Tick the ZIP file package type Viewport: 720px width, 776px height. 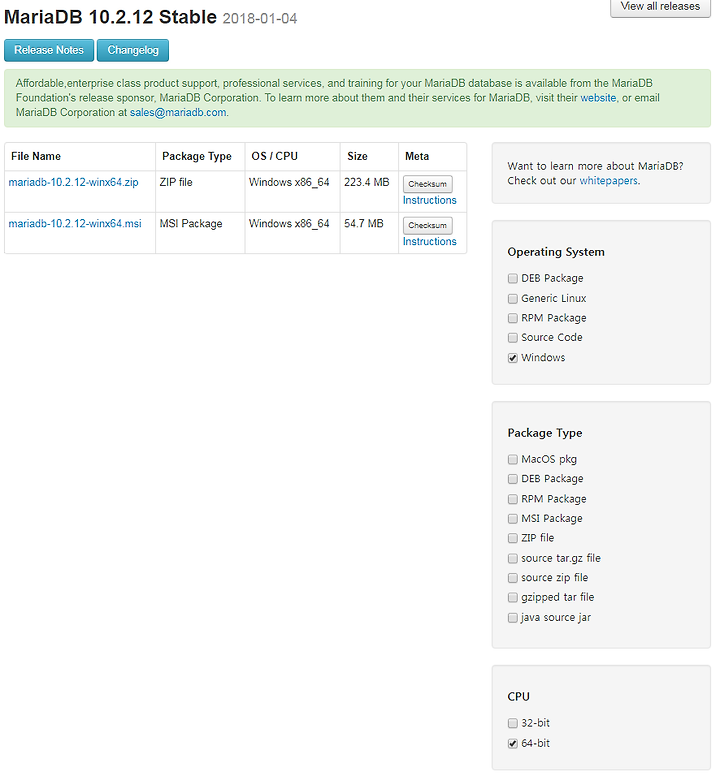coord(513,538)
